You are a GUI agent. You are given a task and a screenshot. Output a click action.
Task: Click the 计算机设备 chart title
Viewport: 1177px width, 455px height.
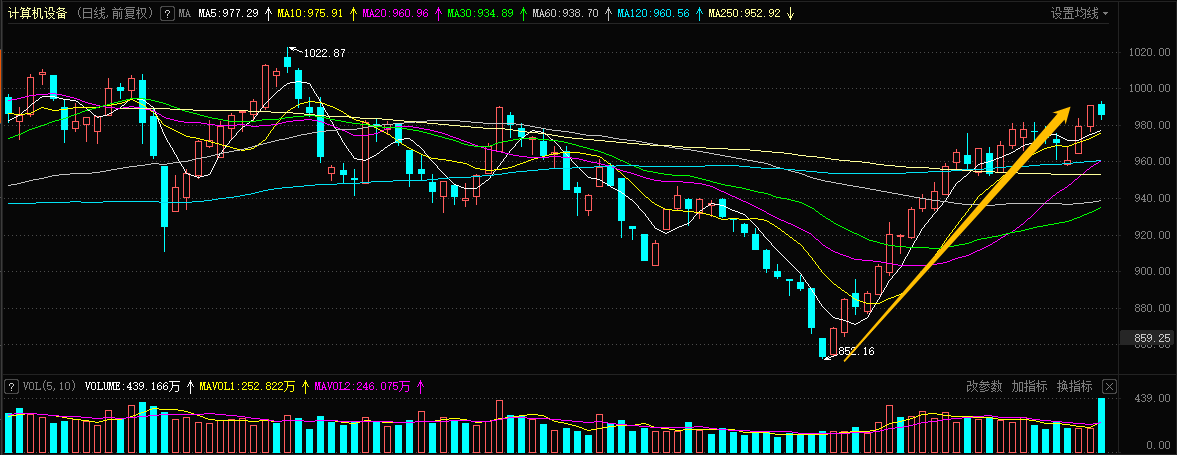point(37,14)
